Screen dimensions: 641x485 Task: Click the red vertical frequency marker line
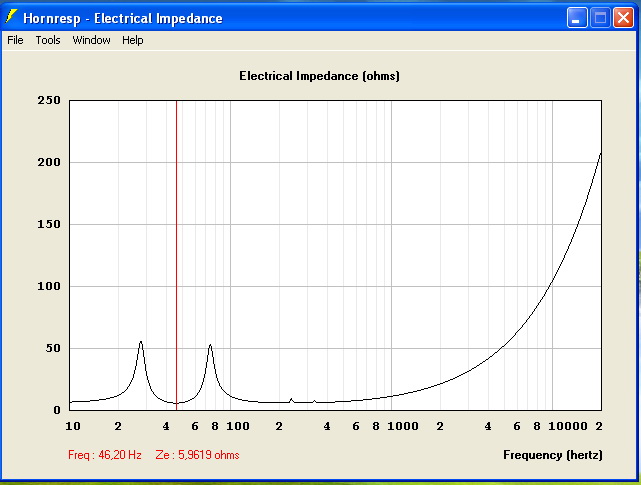point(177,255)
